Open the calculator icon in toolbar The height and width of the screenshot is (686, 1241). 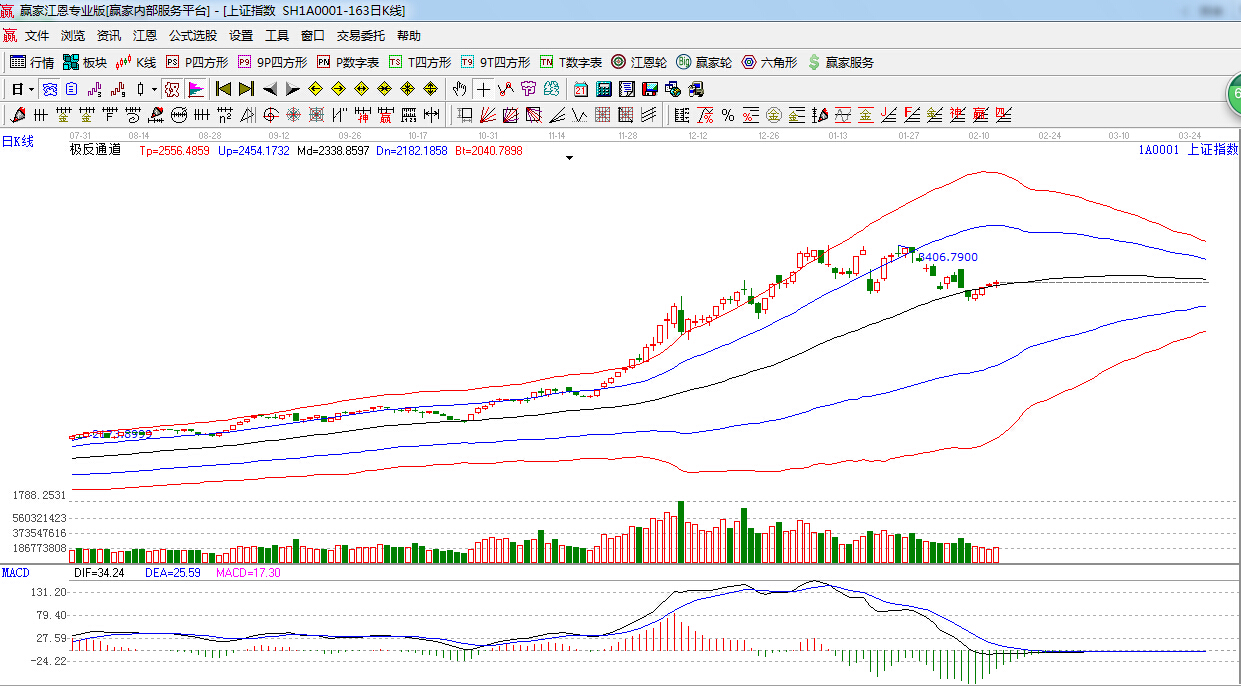(604, 89)
